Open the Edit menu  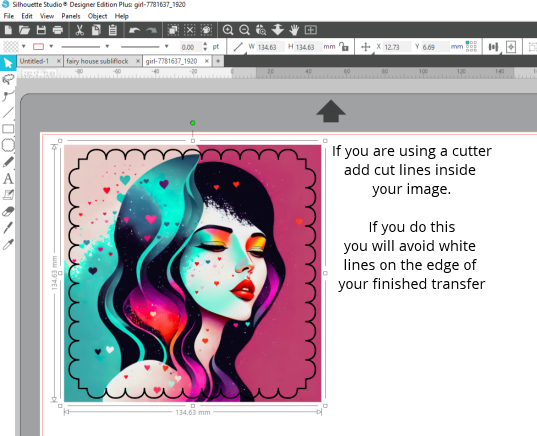pyautogui.click(x=27, y=16)
